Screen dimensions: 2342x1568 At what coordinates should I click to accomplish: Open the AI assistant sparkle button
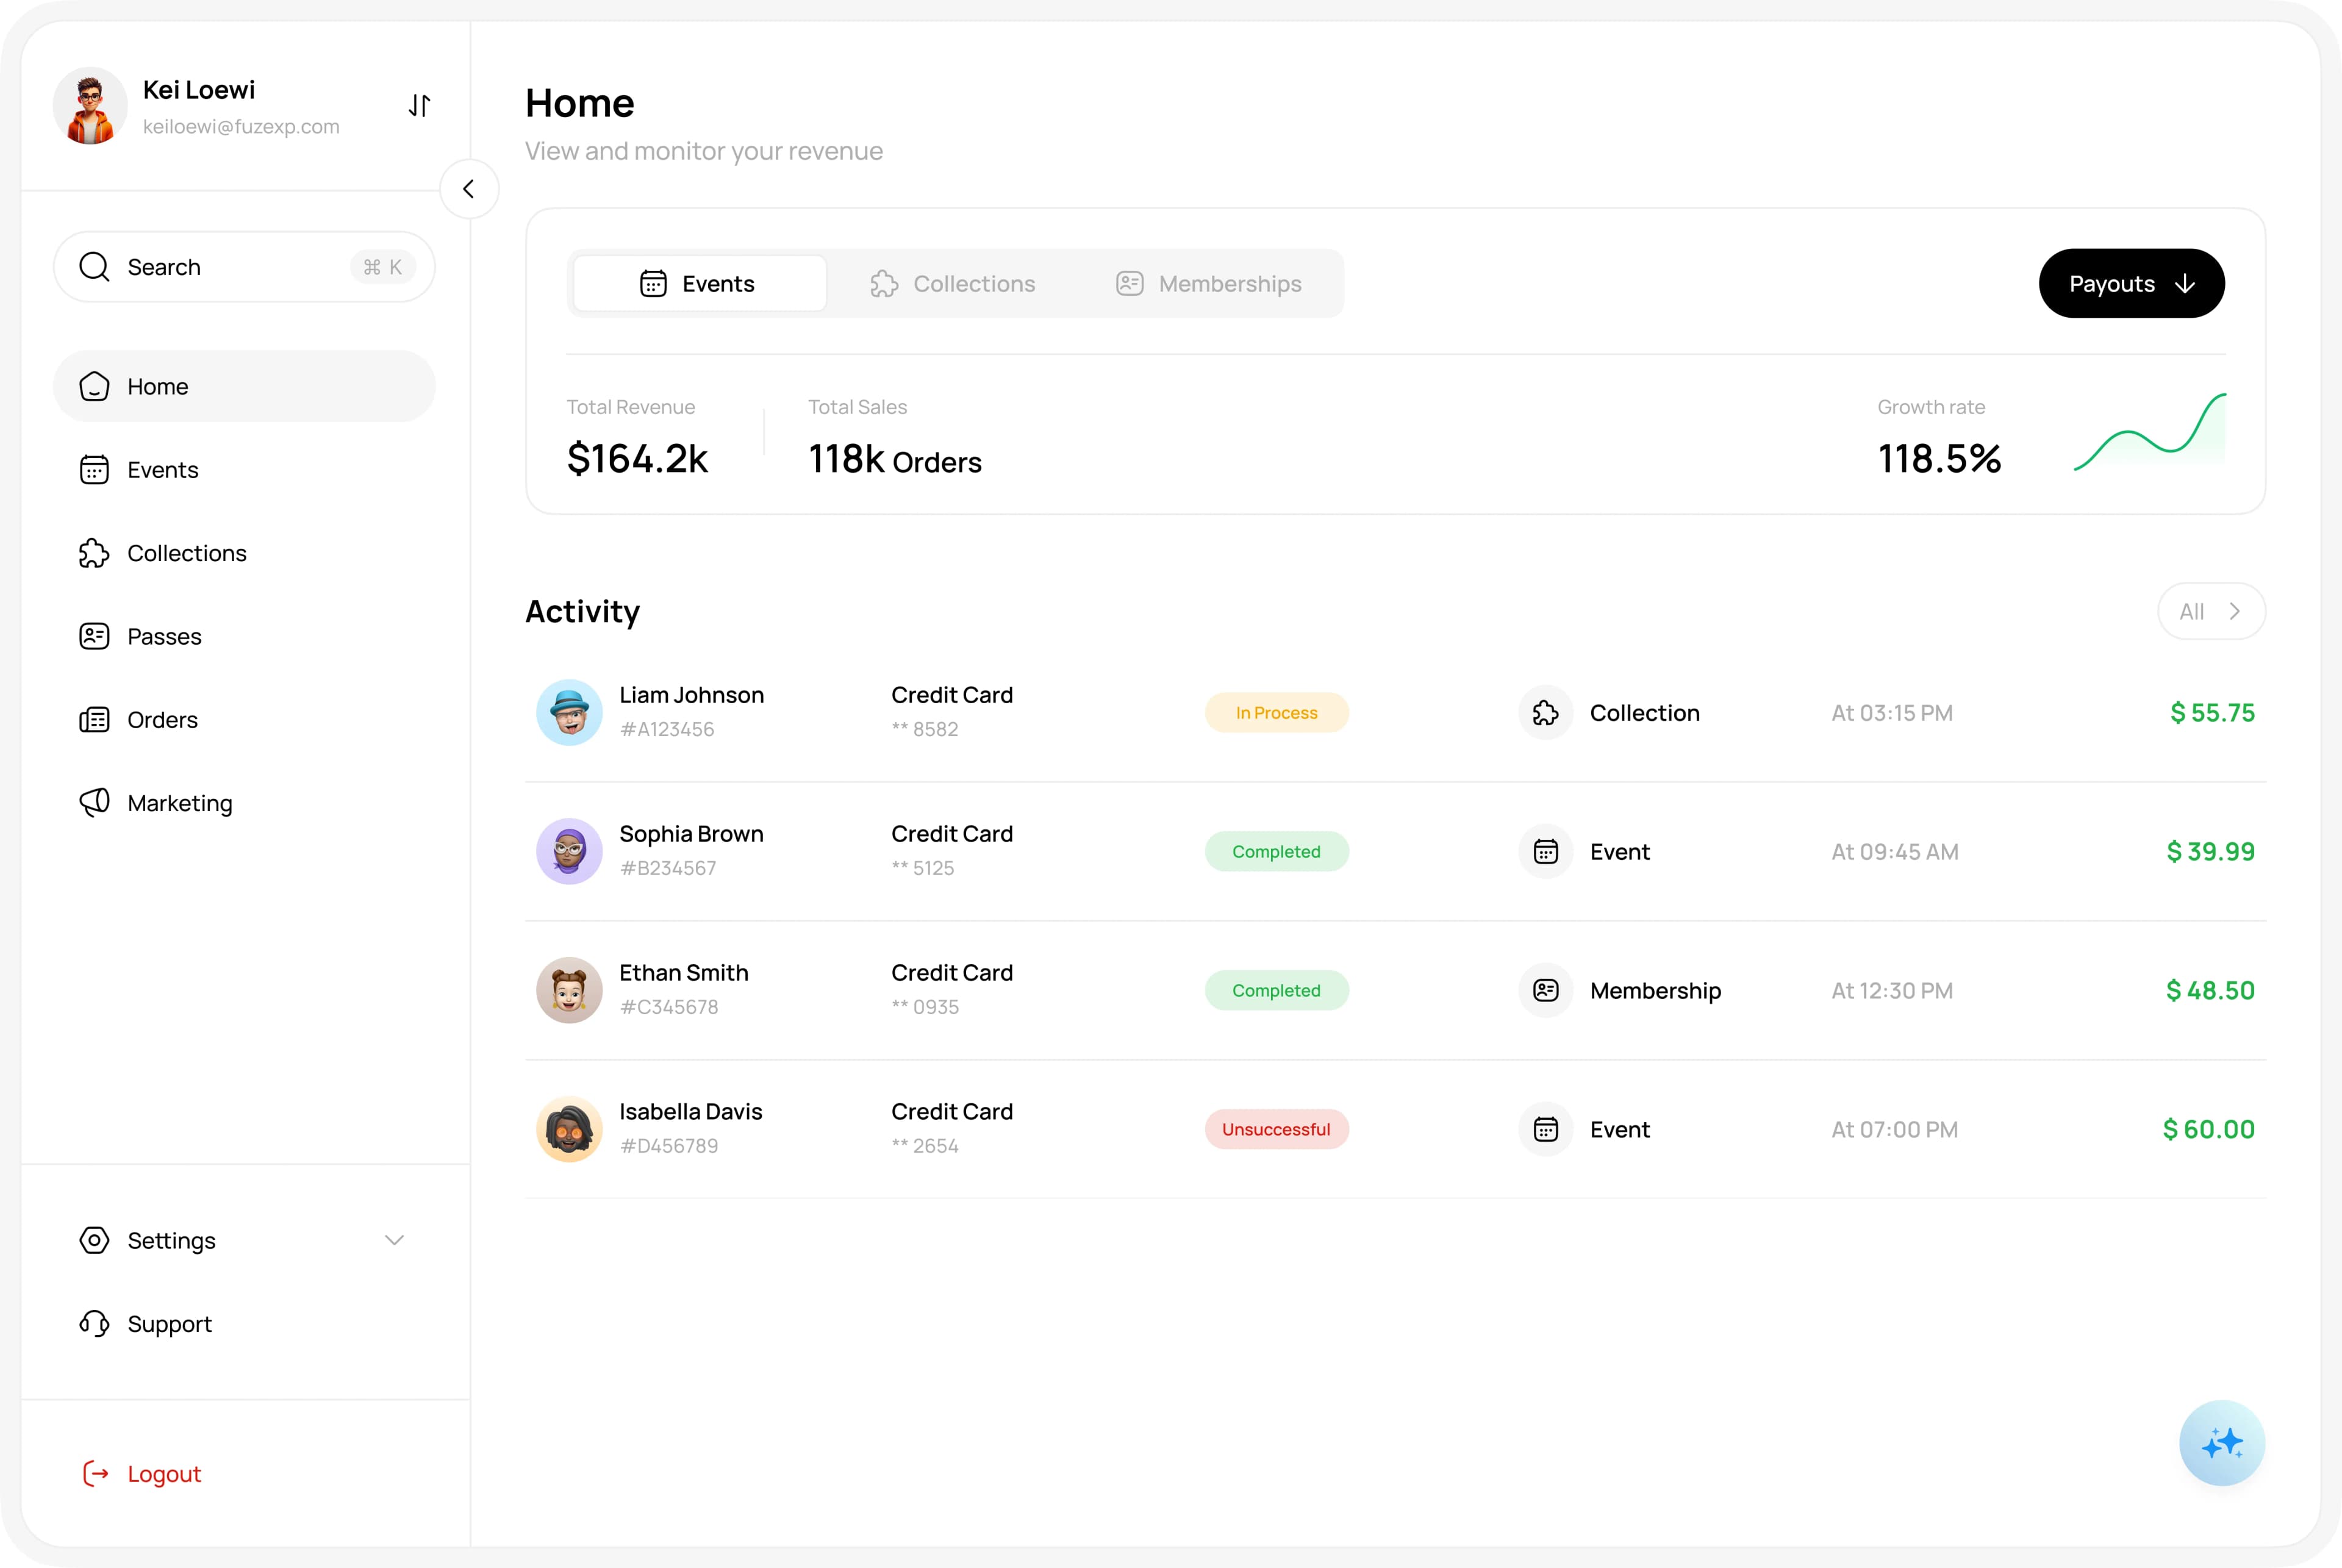[2222, 1443]
